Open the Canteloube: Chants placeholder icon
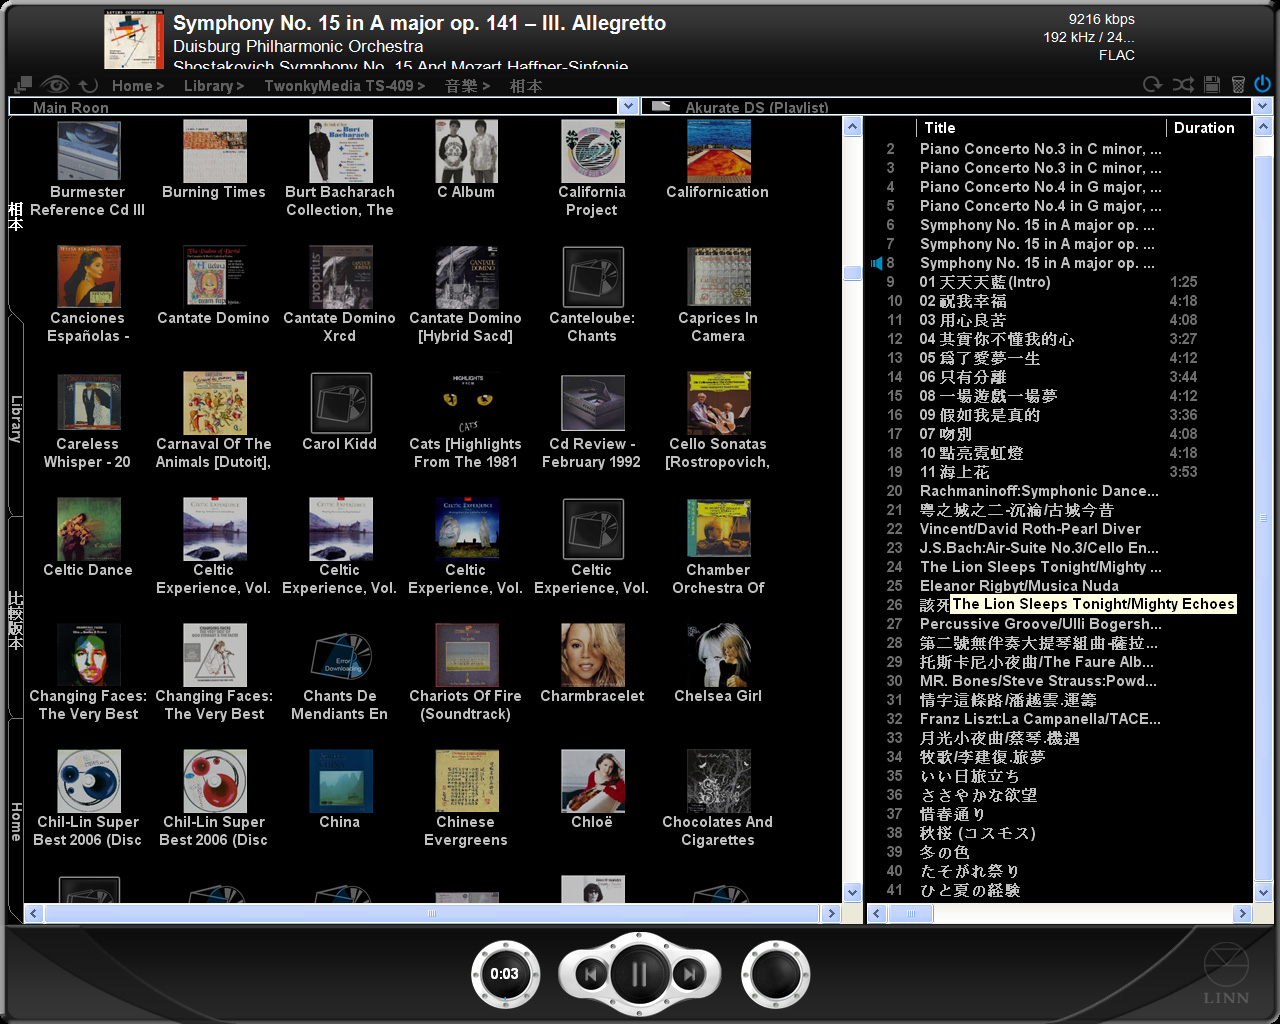Viewport: 1280px width, 1024px height. tap(592, 277)
